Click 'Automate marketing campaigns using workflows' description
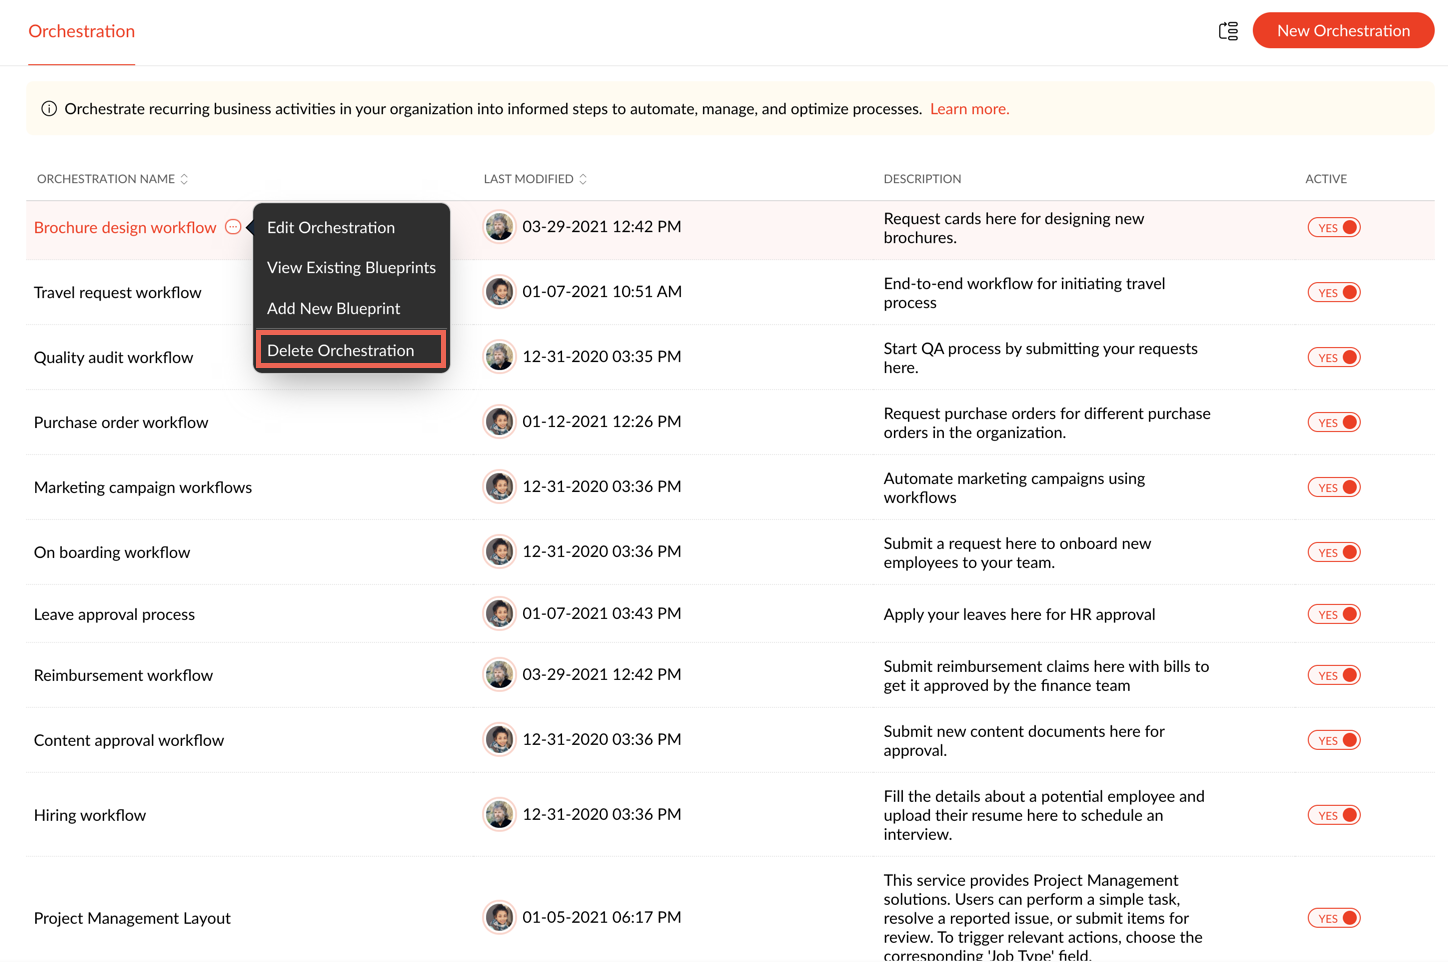1448x962 pixels. click(1014, 488)
